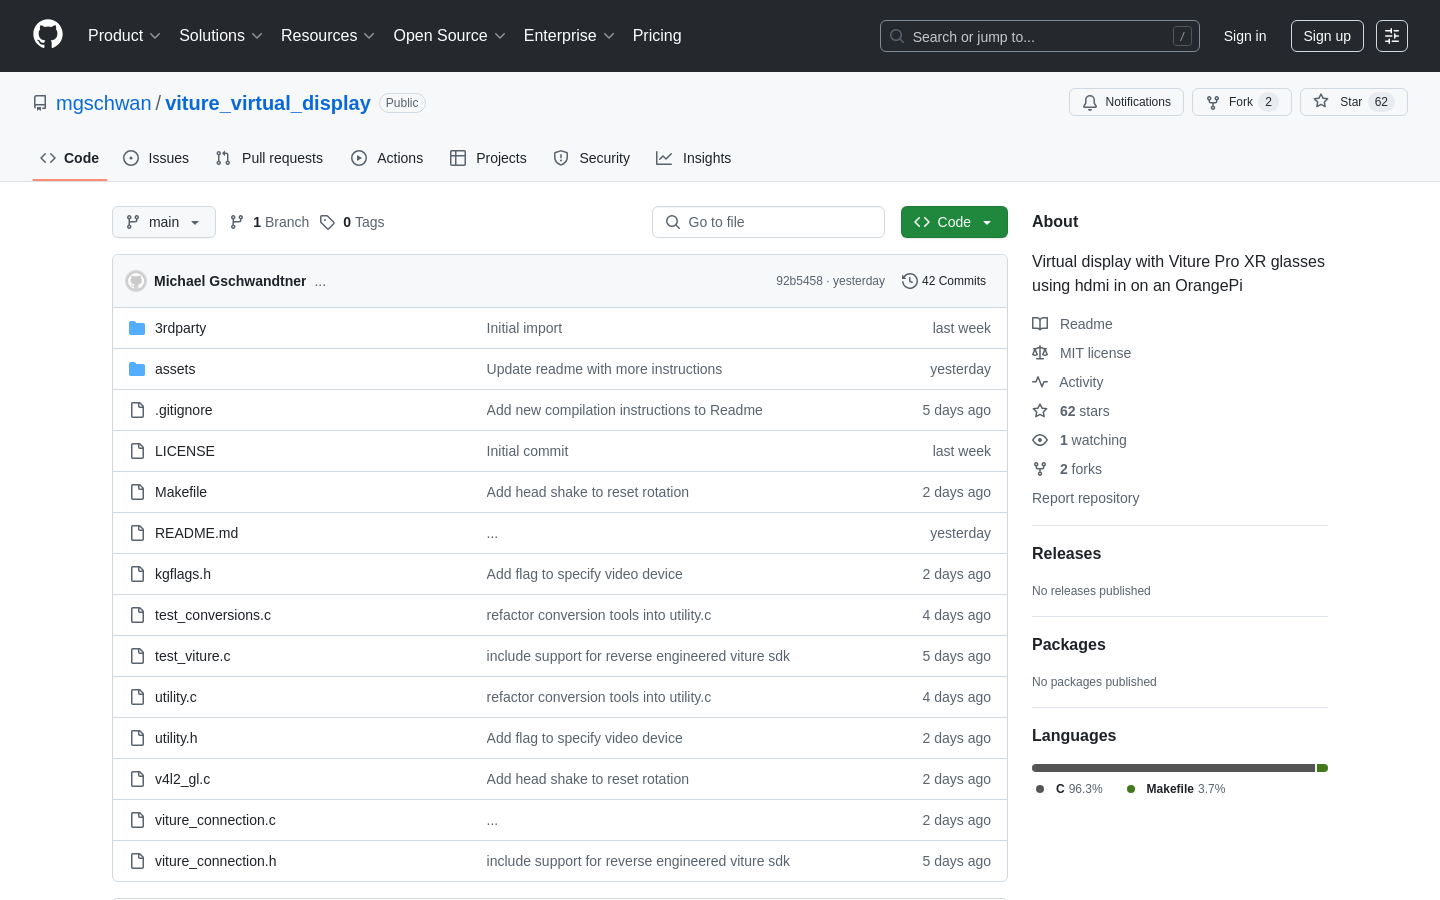Switch to the Insights tab

pos(693,158)
